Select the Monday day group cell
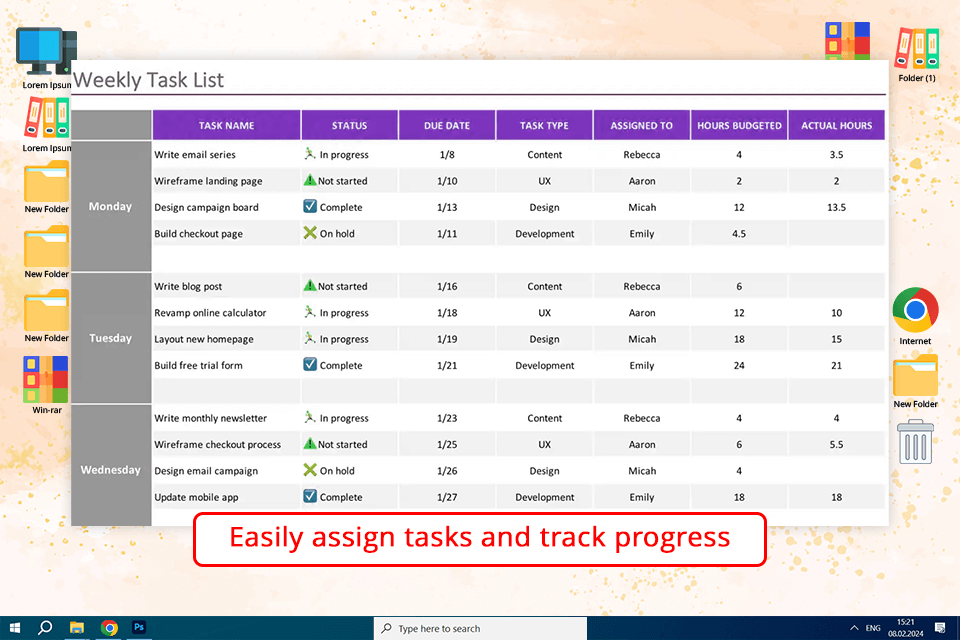Image resolution: width=960 pixels, height=640 pixels. (111, 206)
